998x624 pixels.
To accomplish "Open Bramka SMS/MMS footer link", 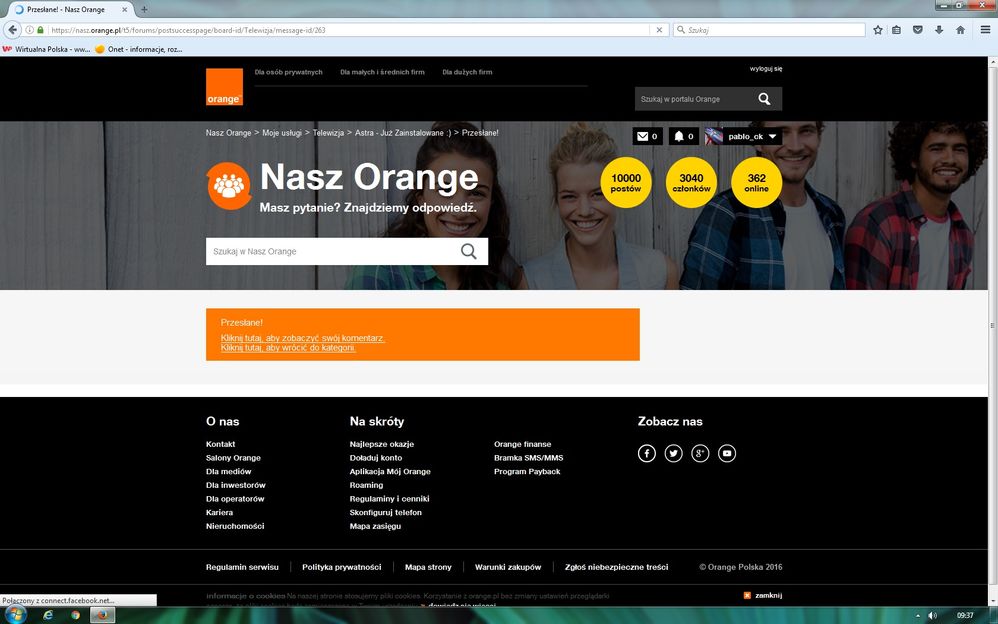I will point(528,458).
